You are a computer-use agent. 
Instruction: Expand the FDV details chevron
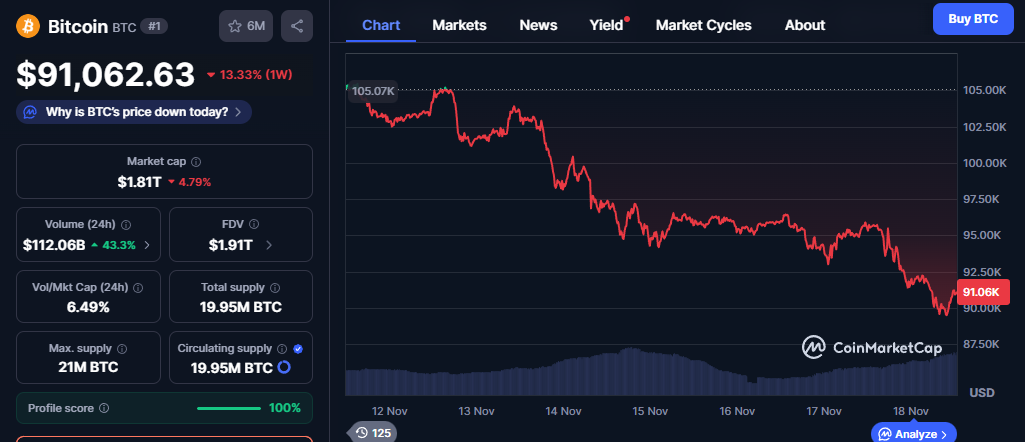coord(269,244)
